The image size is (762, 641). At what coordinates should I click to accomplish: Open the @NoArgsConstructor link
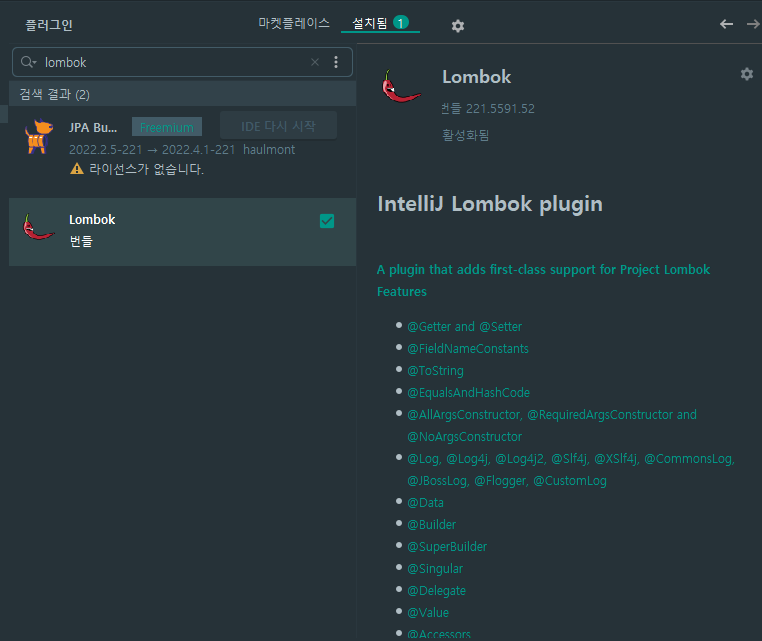[465, 437]
